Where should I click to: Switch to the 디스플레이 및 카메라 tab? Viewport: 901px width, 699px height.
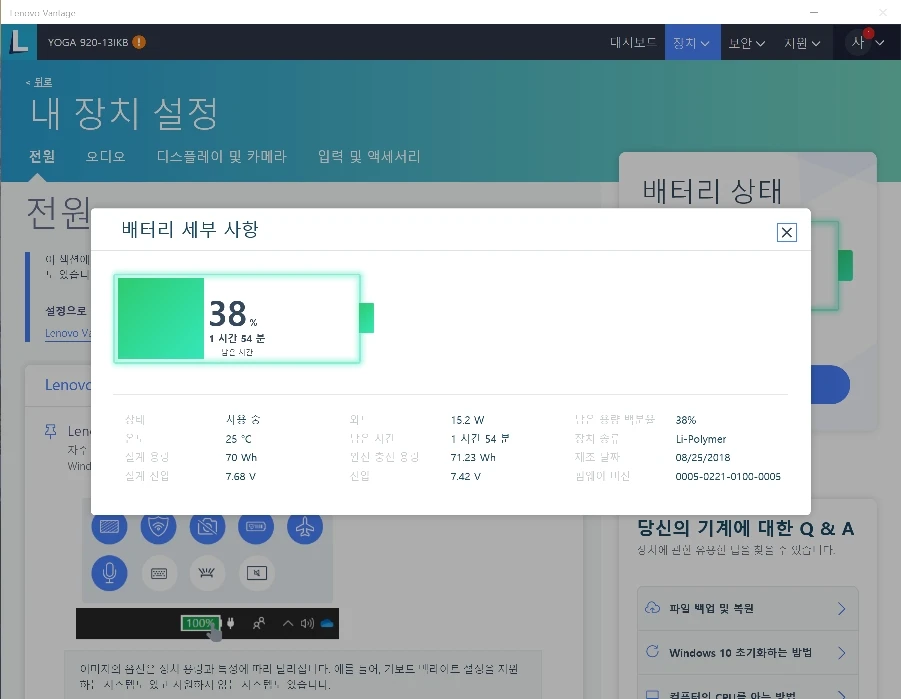click(222, 156)
